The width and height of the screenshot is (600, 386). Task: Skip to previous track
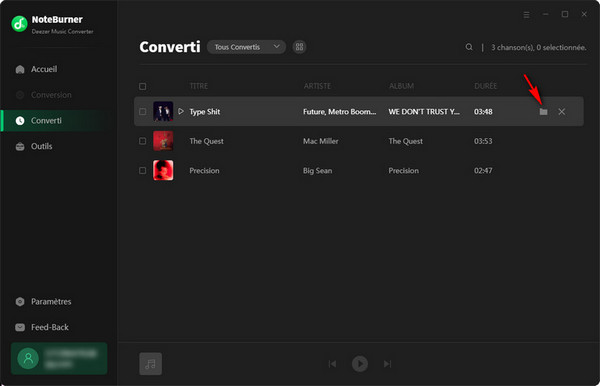[x=332, y=364]
